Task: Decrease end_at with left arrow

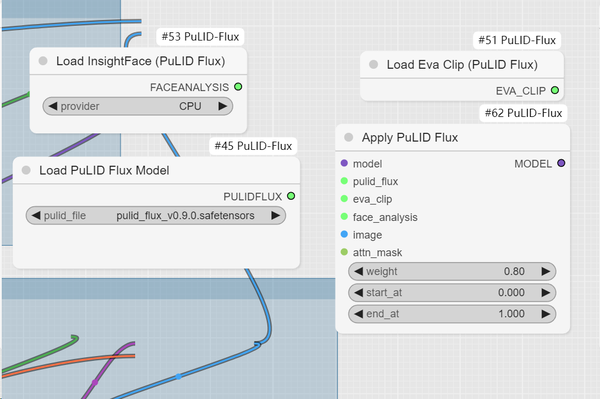Action: [x=359, y=314]
